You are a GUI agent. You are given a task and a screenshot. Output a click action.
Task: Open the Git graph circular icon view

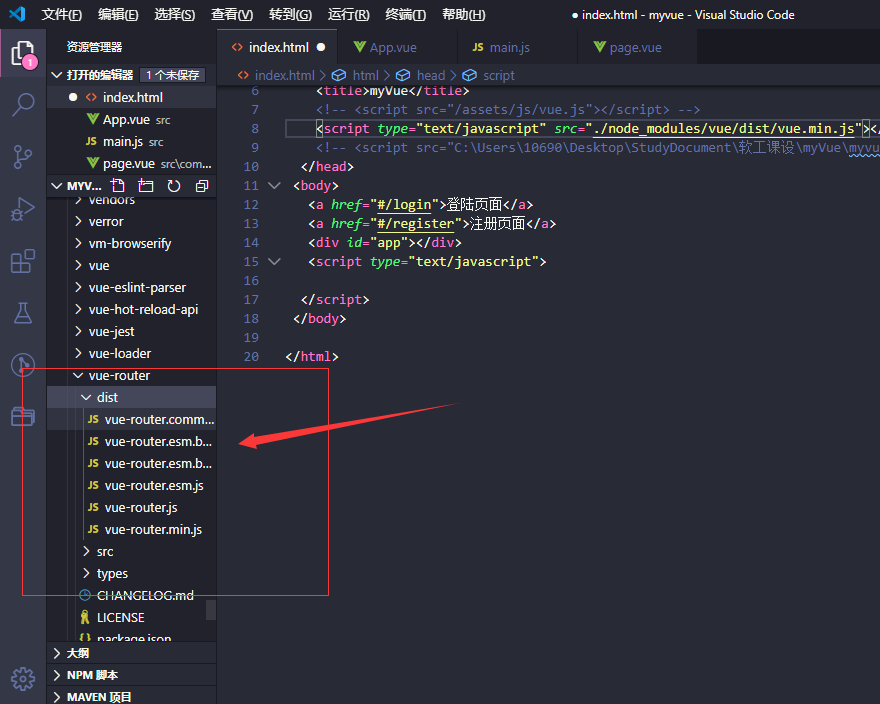(23, 364)
